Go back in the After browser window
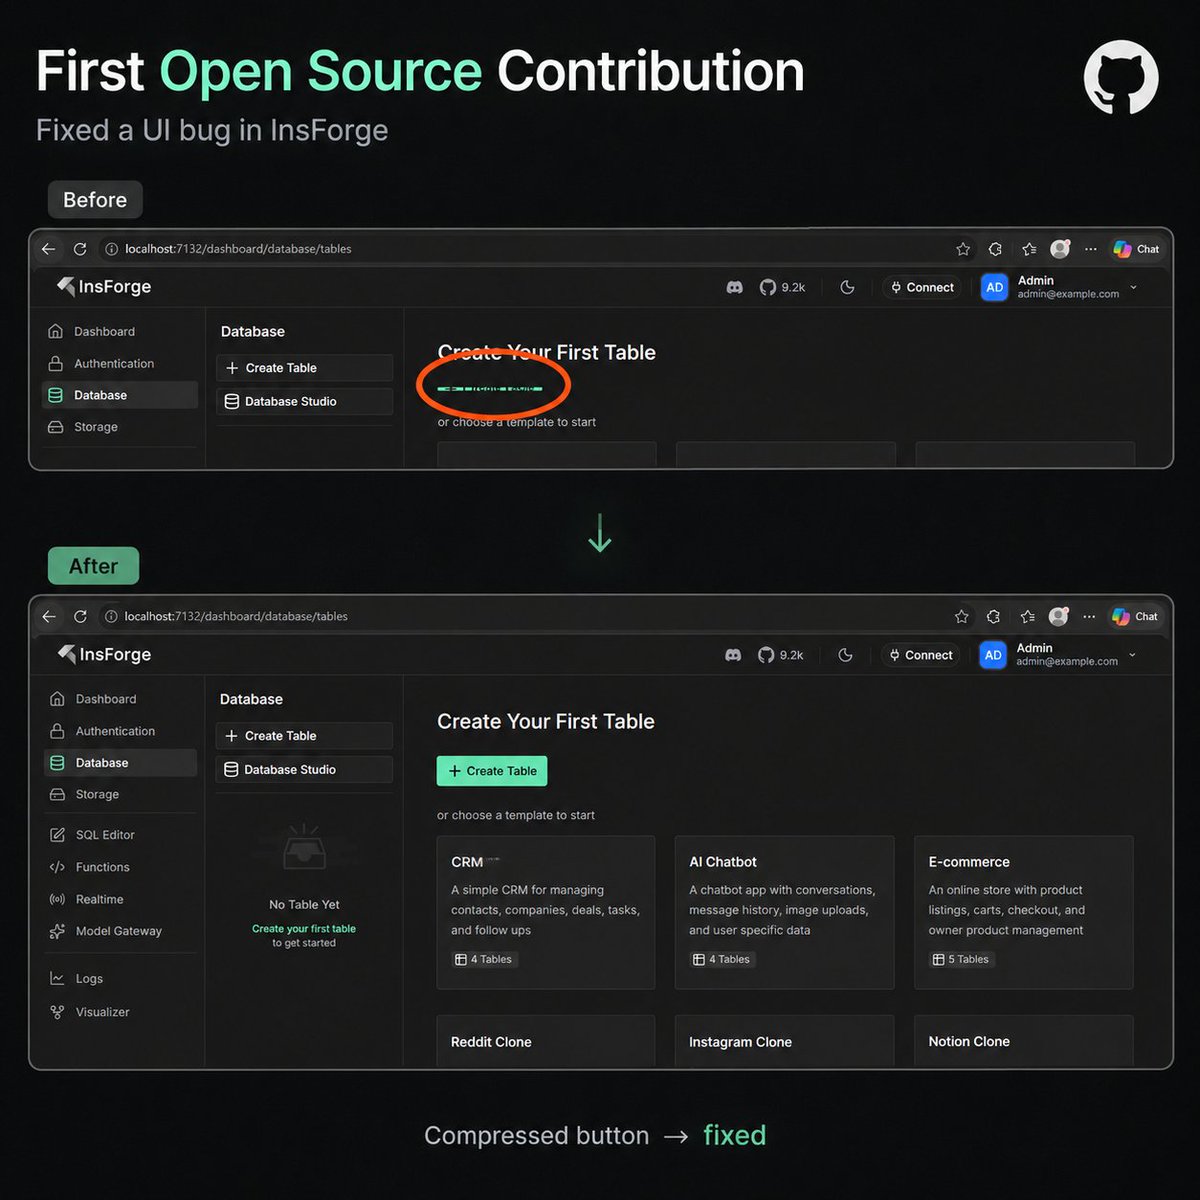The width and height of the screenshot is (1200, 1200). [x=49, y=616]
